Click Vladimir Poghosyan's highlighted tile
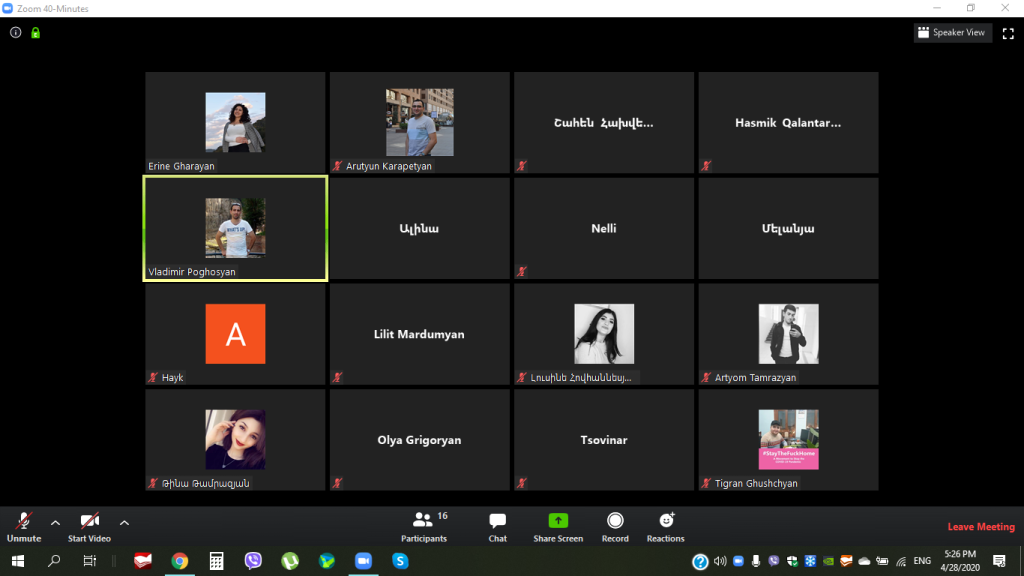 coord(235,229)
